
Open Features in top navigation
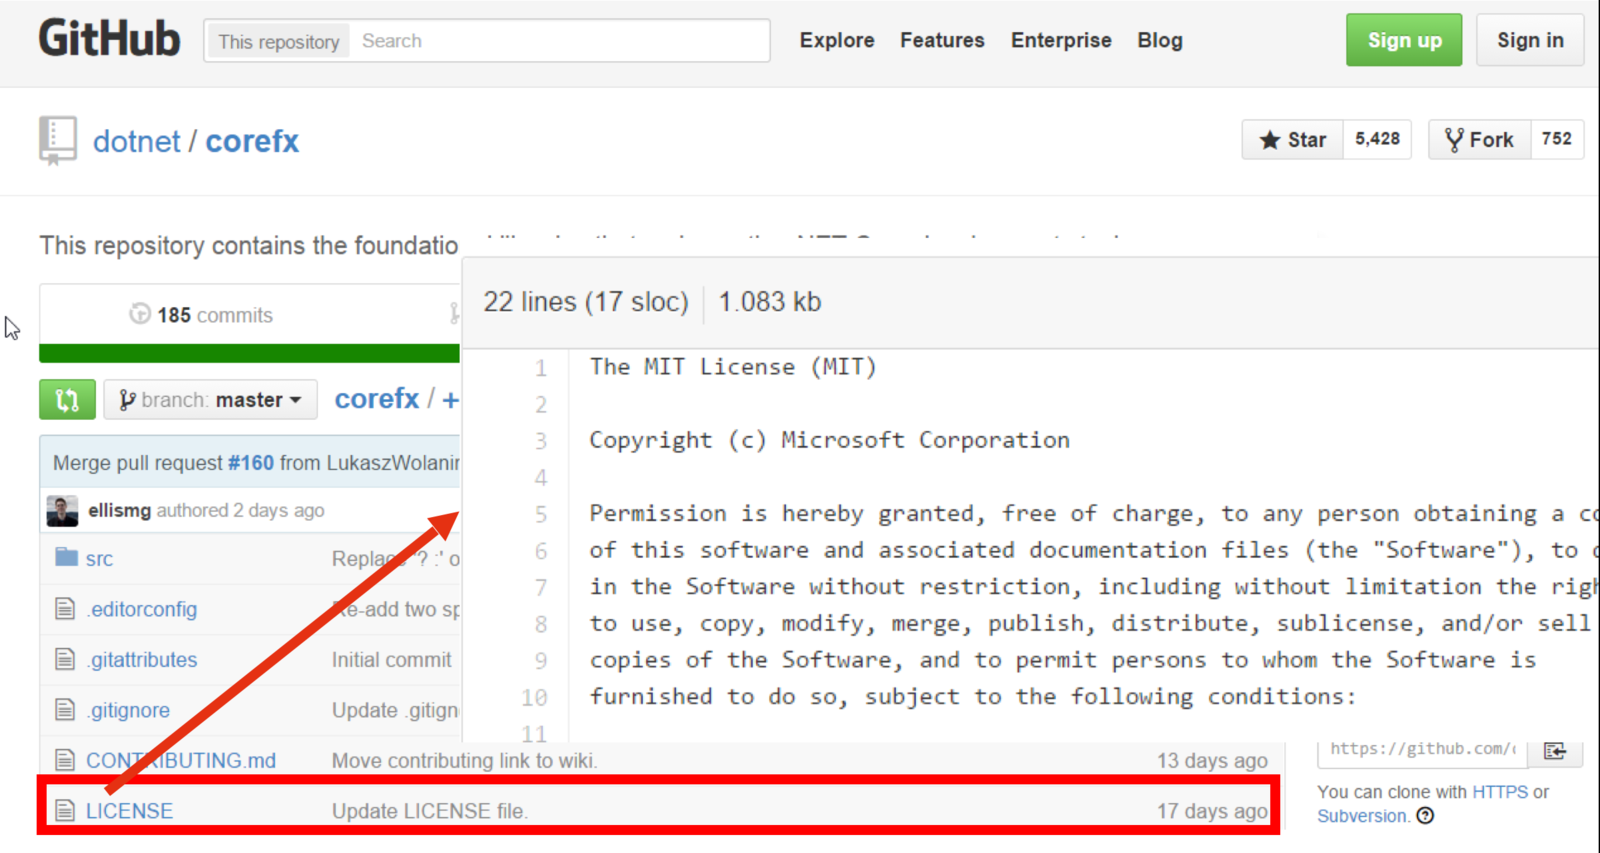(942, 40)
